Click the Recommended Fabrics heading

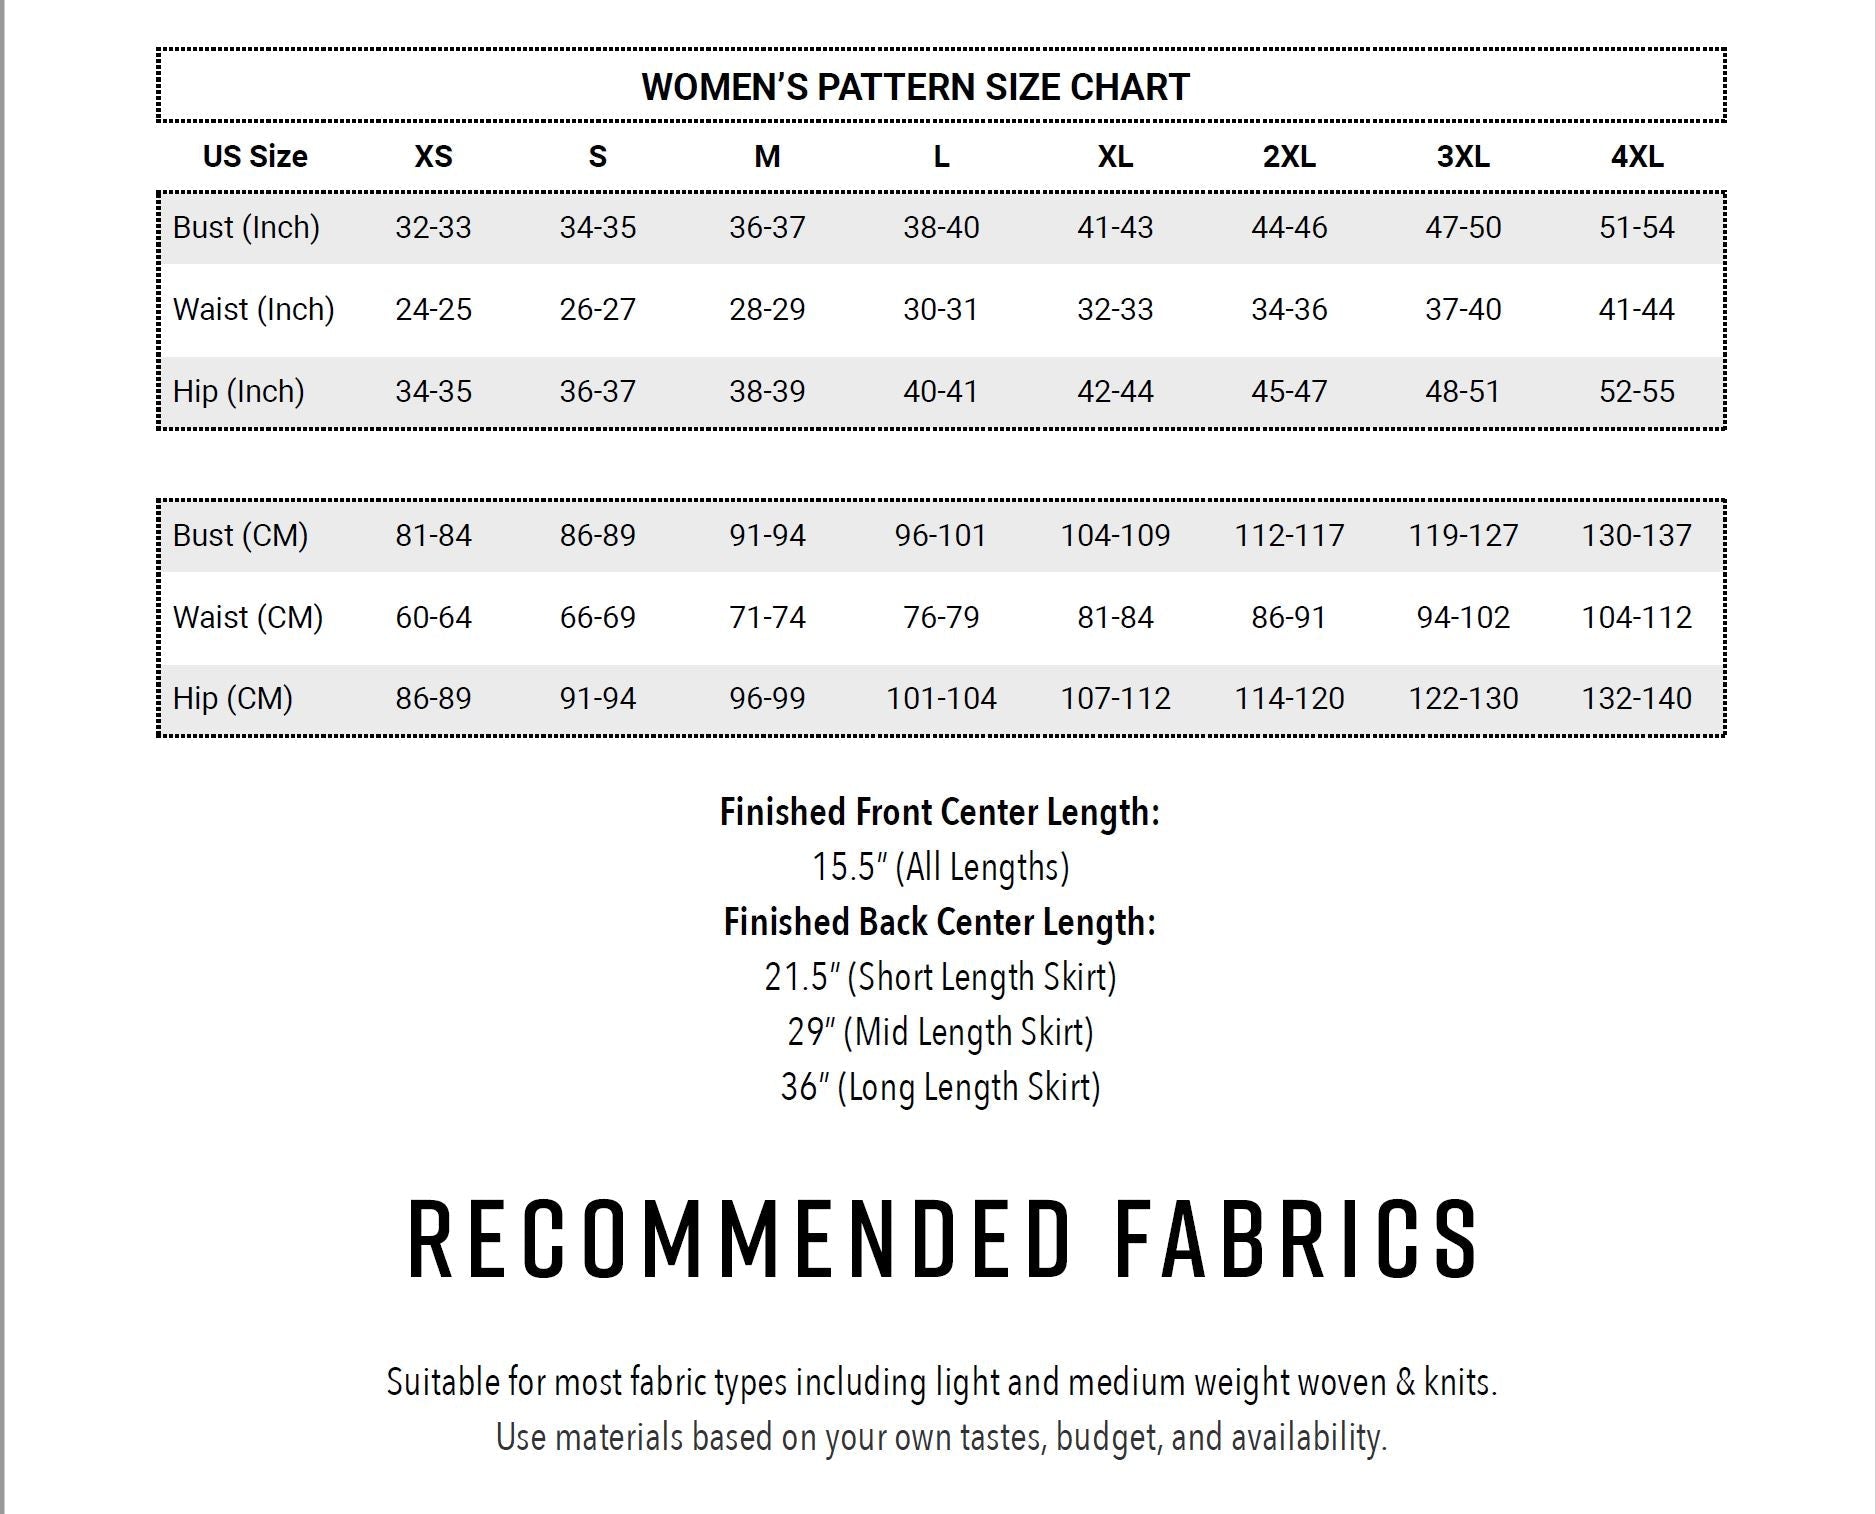pyautogui.click(x=941, y=1240)
